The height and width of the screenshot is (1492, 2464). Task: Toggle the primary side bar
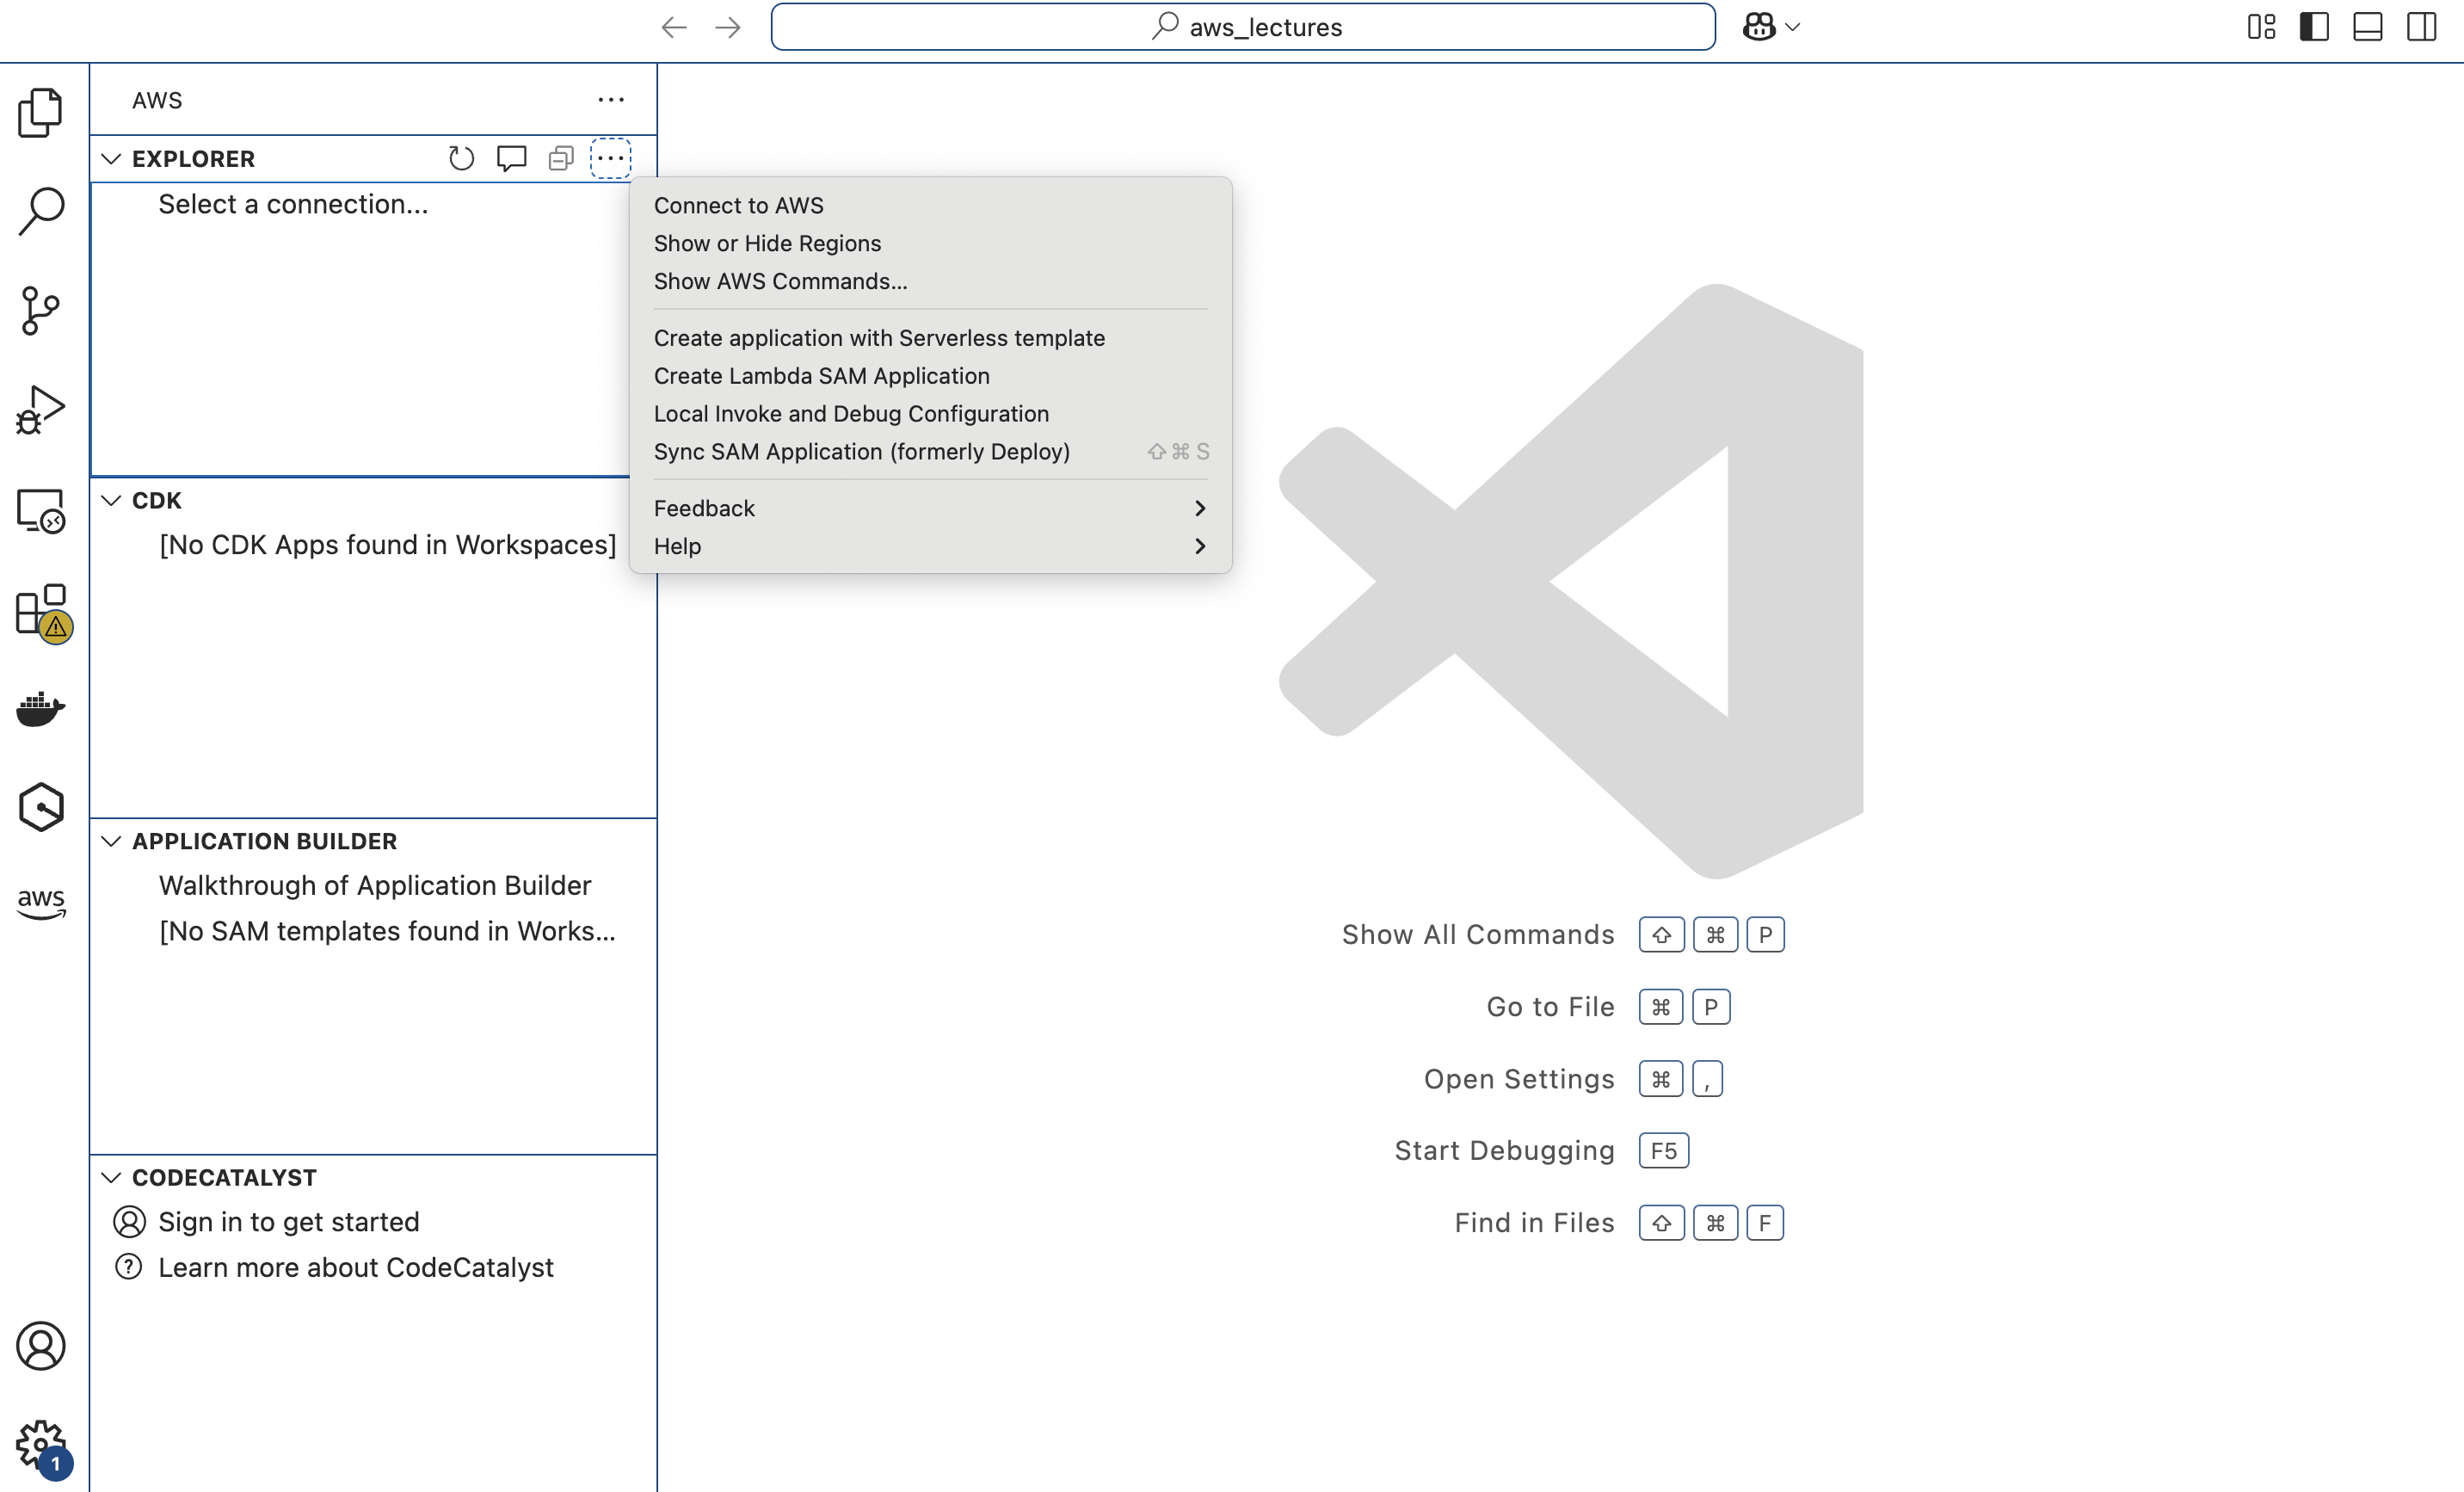pos(2314,27)
